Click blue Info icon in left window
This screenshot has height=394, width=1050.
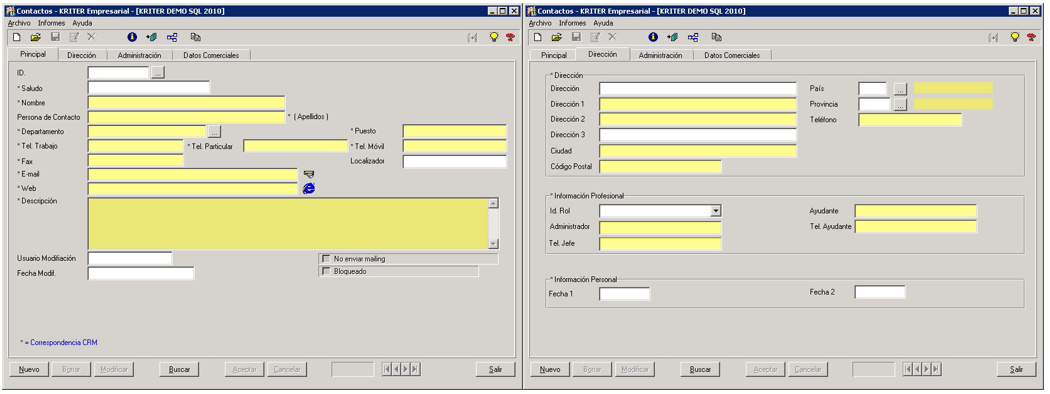coord(132,38)
